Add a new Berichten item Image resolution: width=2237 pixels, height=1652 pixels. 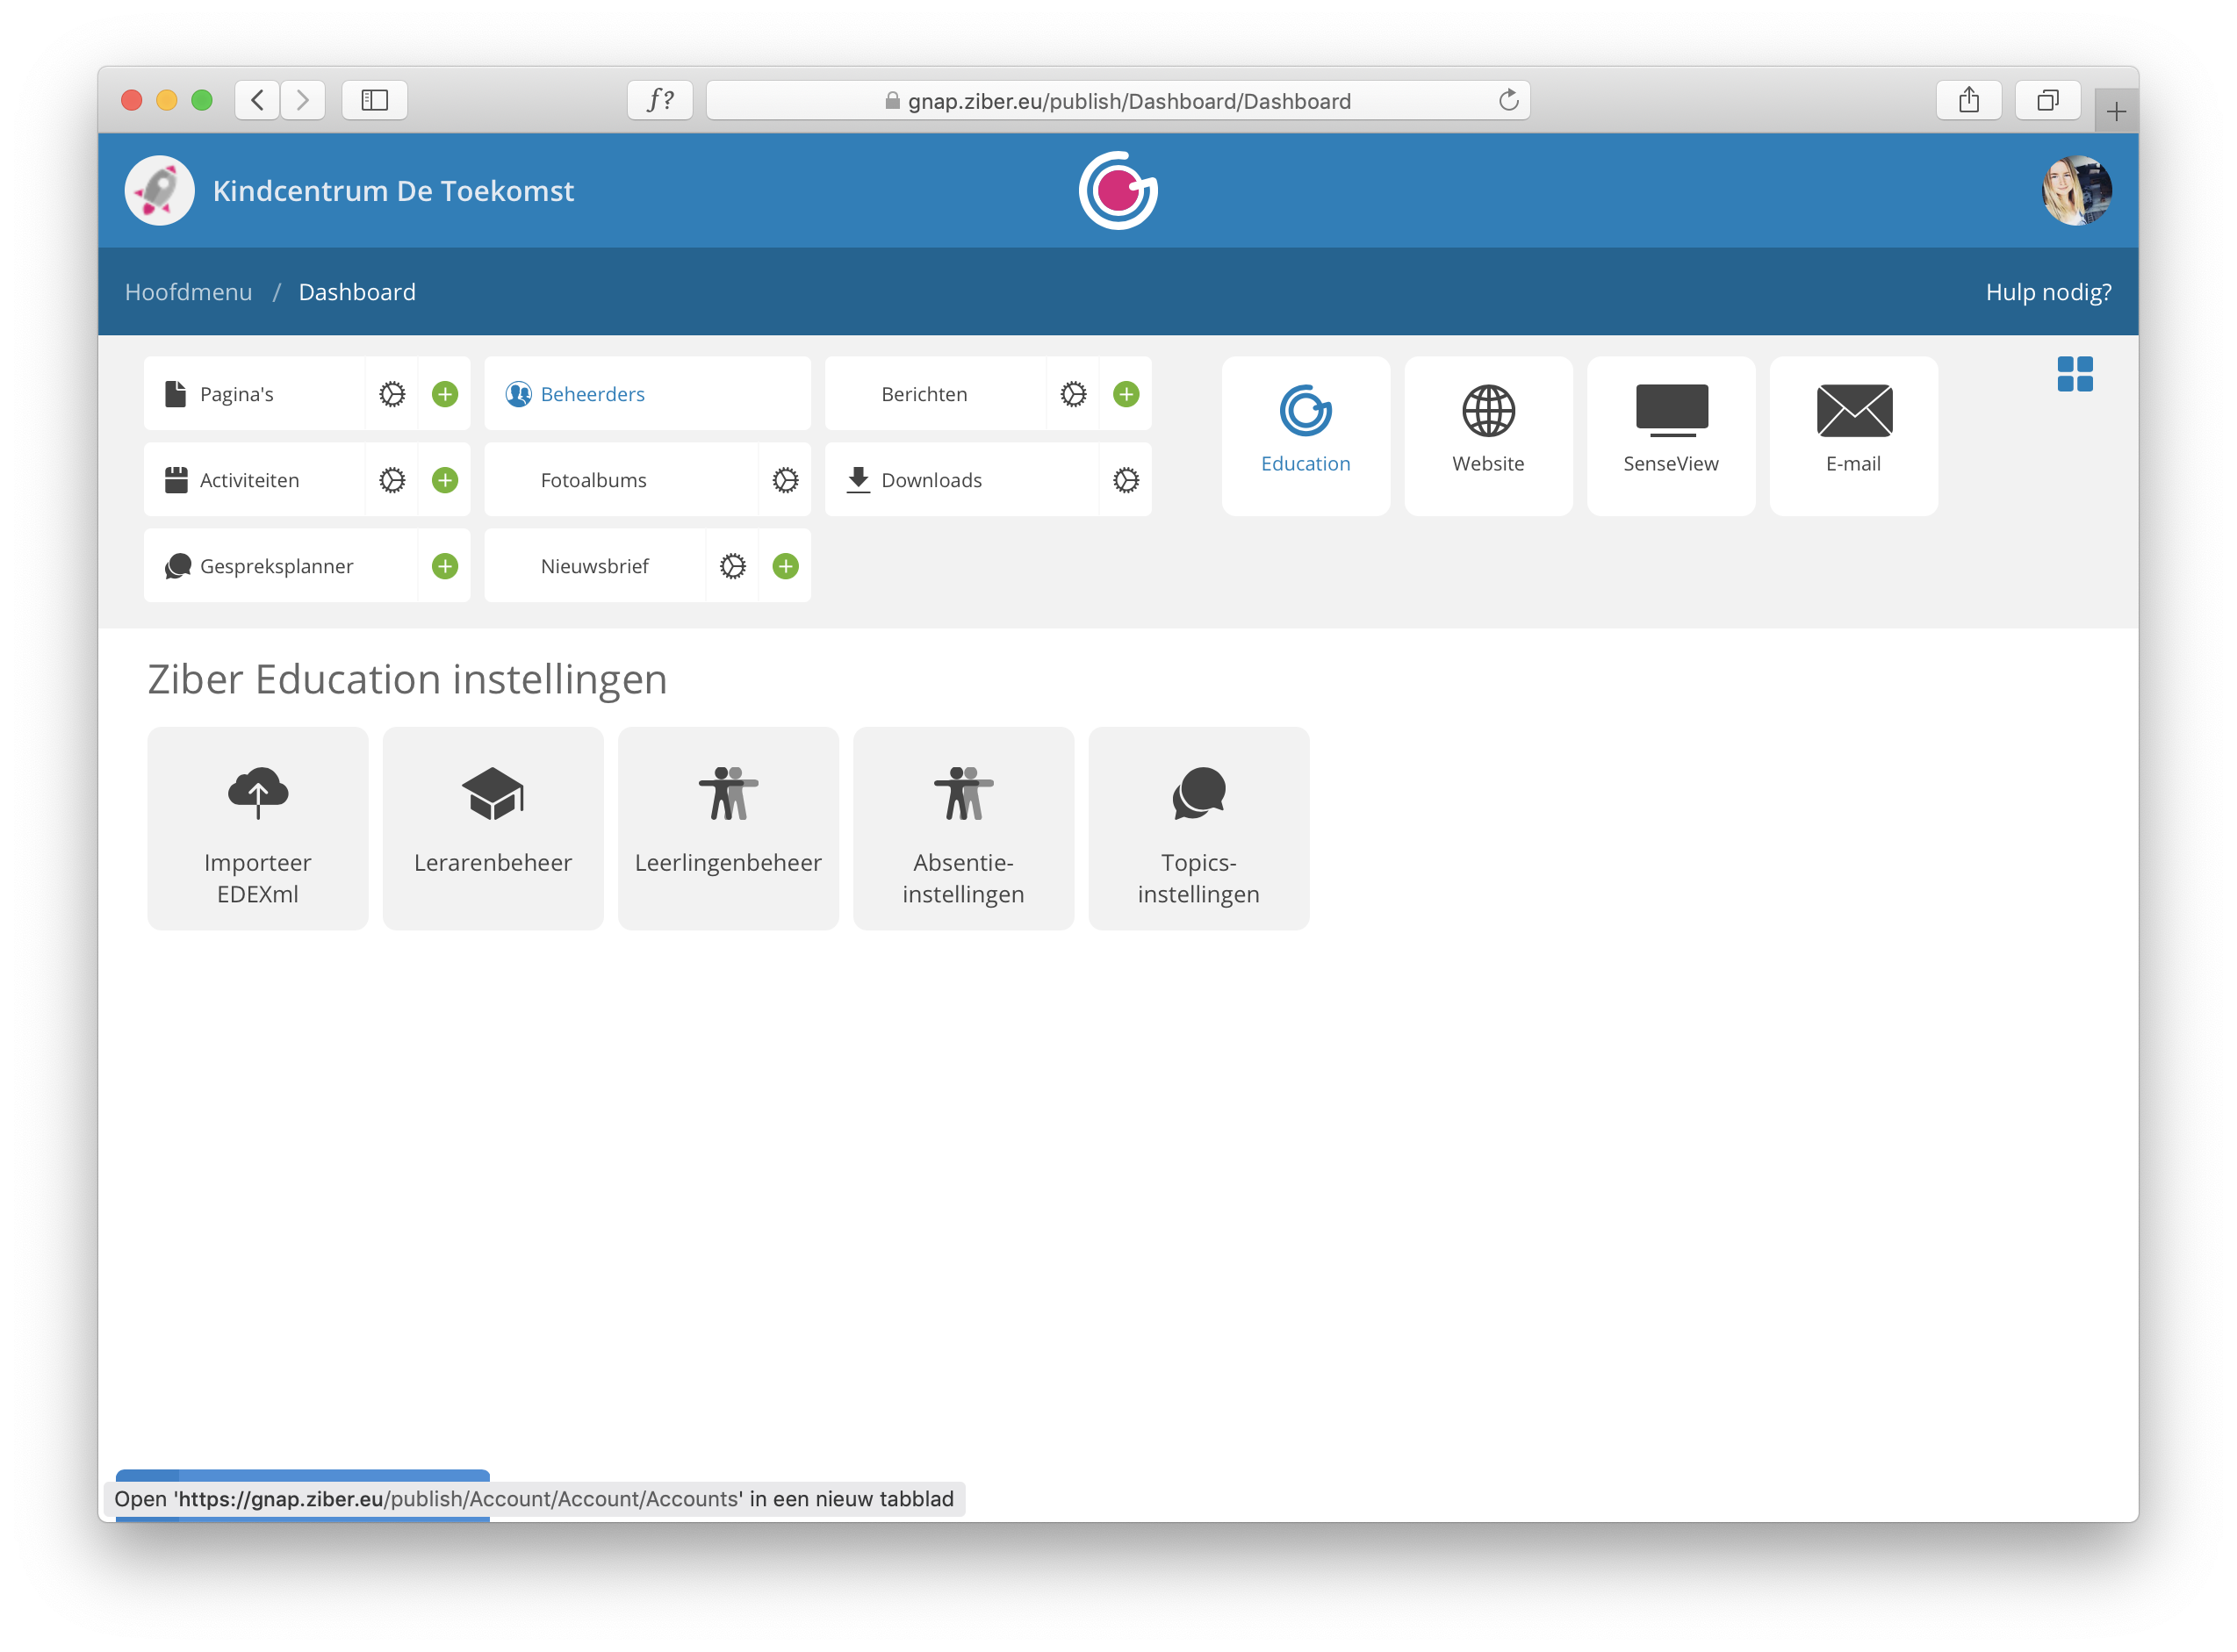pyautogui.click(x=1126, y=394)
